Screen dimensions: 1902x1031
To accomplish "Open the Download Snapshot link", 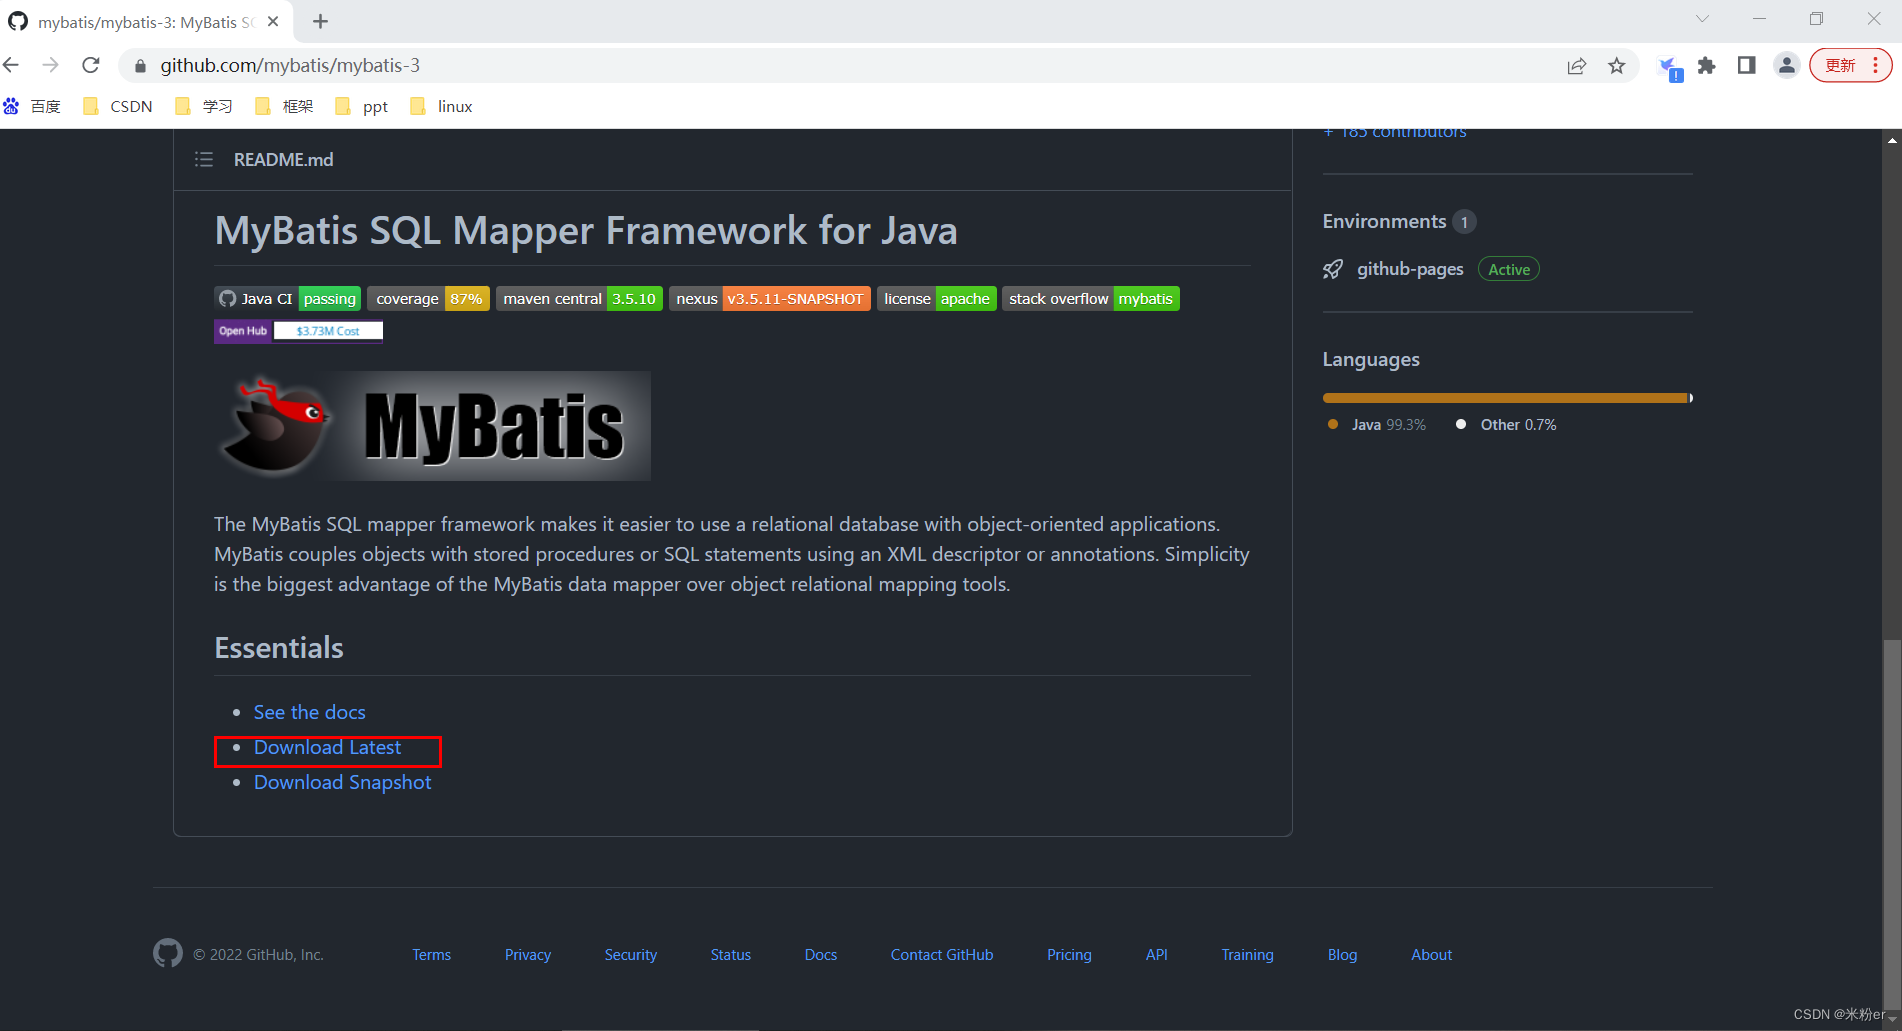I will click(343, 782).
